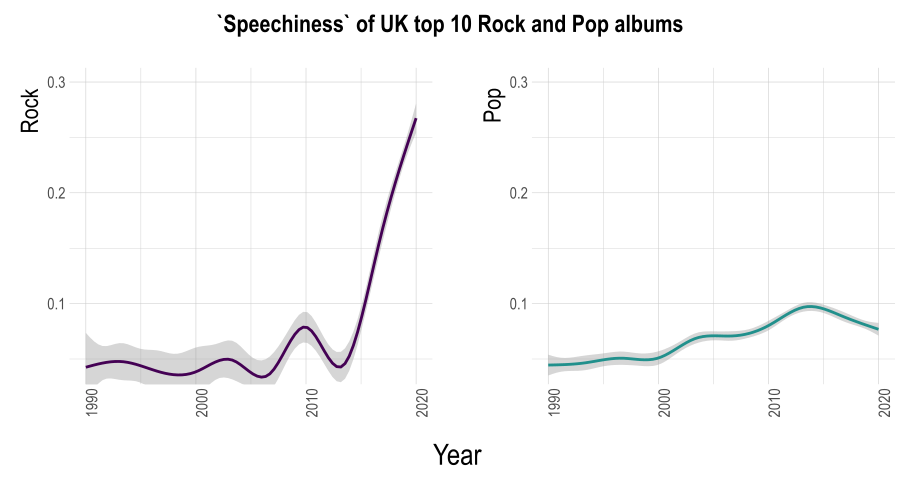Click the 1990 label under the Rock chart
This screenshot has height=480, width=915.
coord(92,405)
